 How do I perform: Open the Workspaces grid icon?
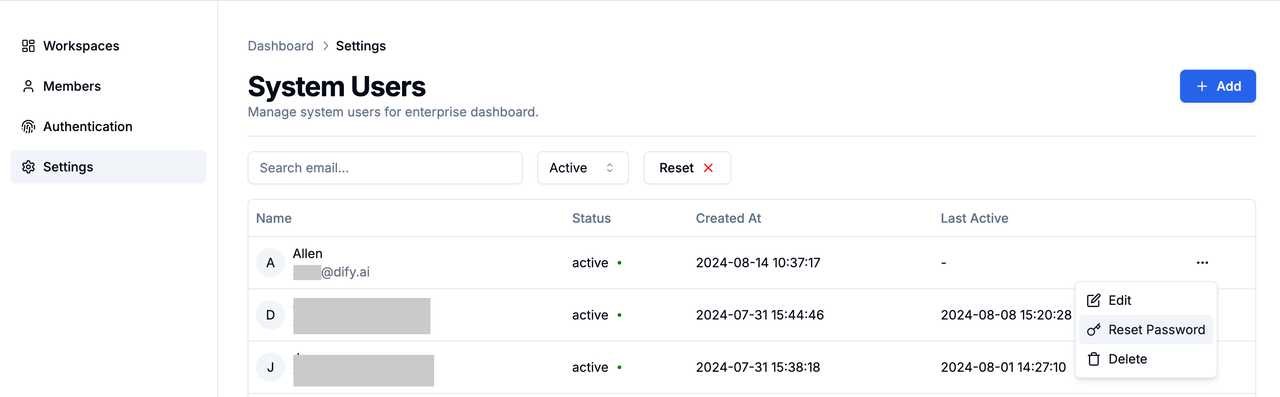coord(28,46)
